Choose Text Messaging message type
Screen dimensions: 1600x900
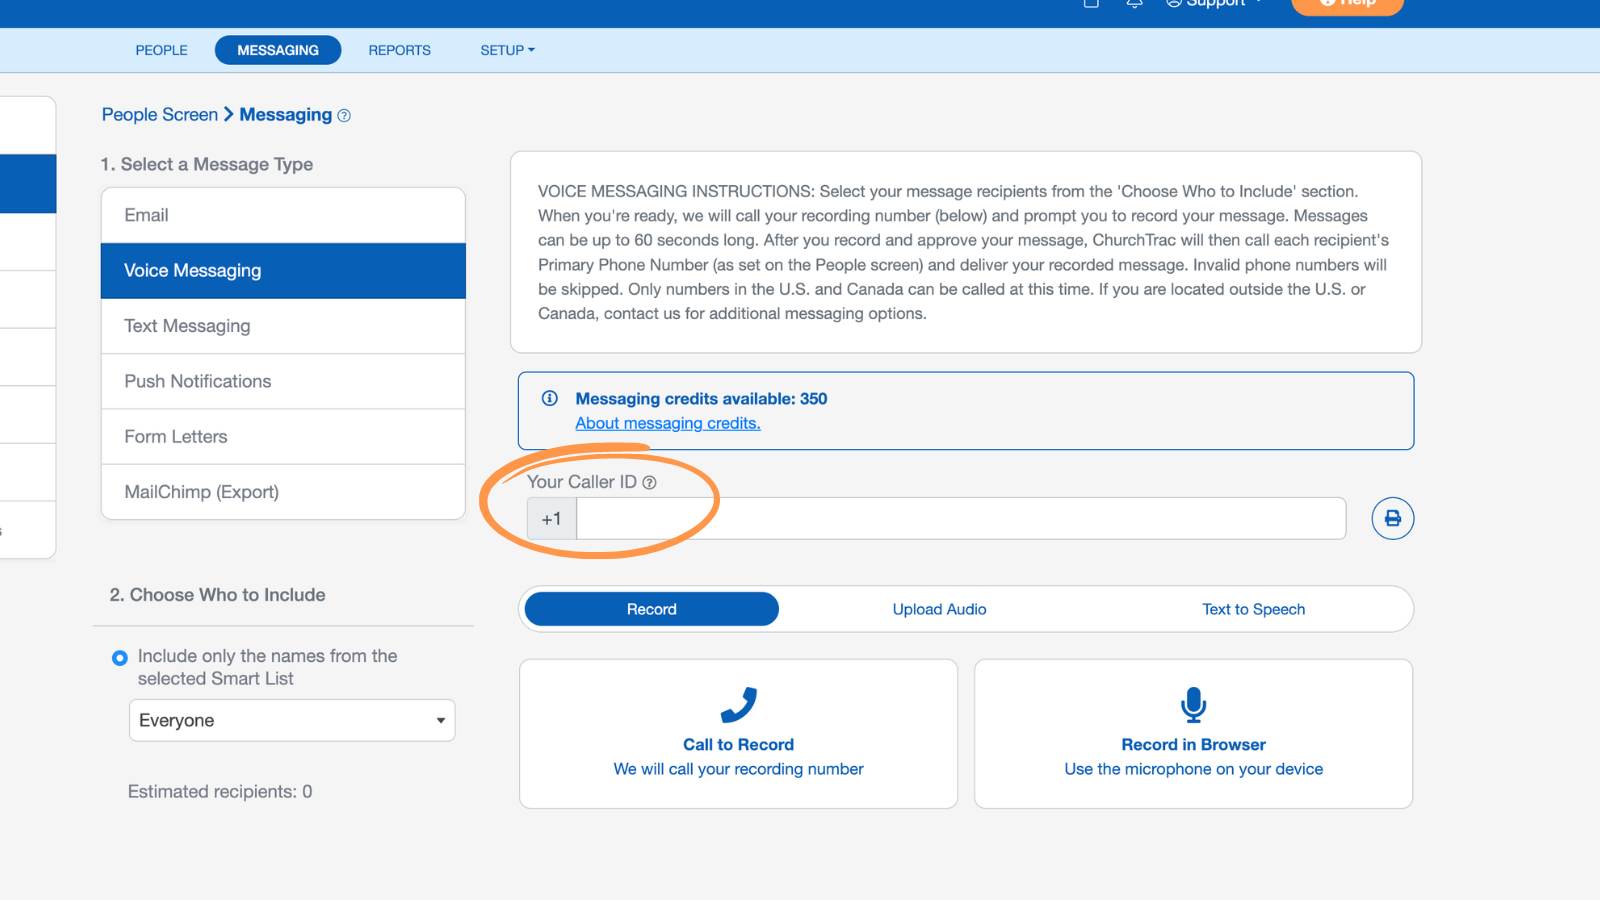coord(283,326)
